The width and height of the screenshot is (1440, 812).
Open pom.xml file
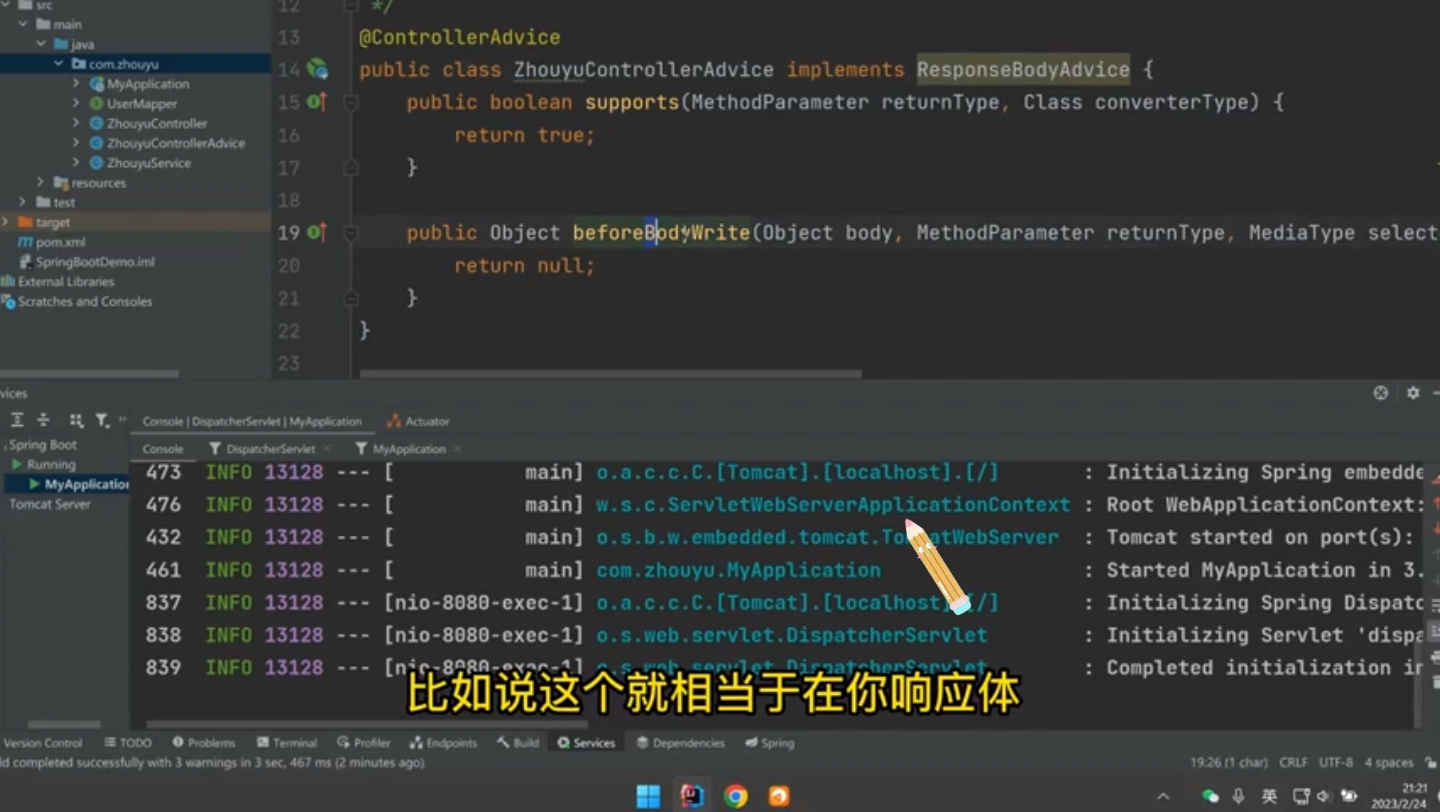pos(60,242)
